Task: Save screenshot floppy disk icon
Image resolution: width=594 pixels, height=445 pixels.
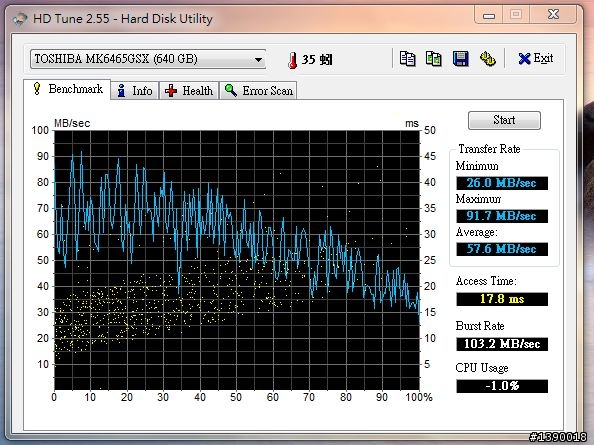Action: coord(461,59)
